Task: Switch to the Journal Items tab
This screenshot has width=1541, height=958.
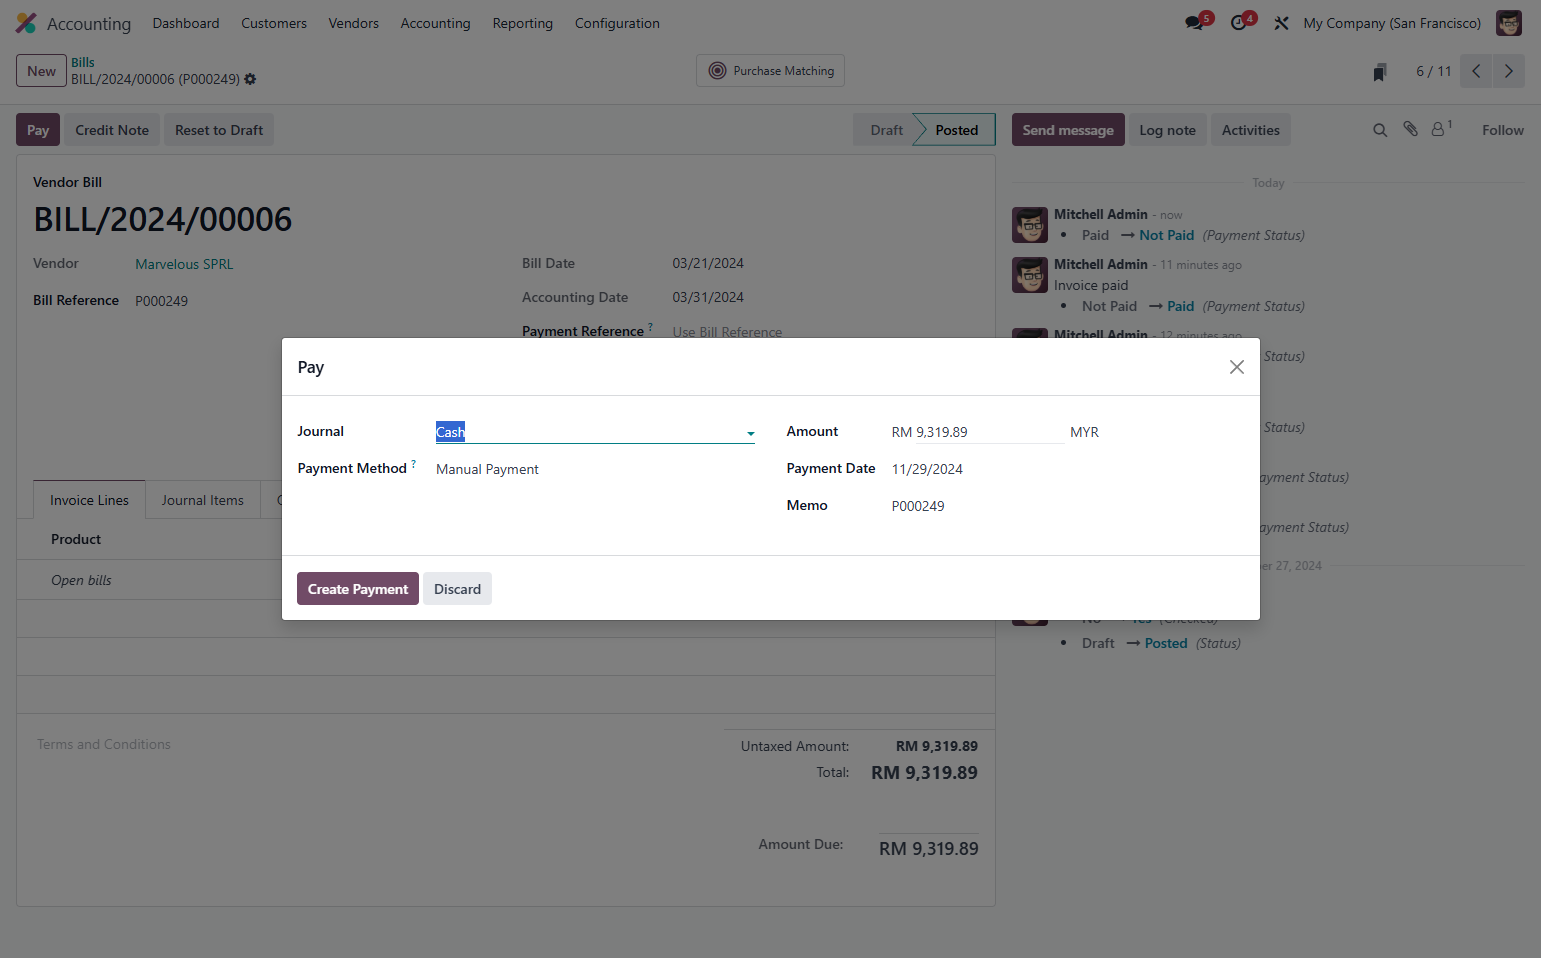Action: click(x=203, y=500)
